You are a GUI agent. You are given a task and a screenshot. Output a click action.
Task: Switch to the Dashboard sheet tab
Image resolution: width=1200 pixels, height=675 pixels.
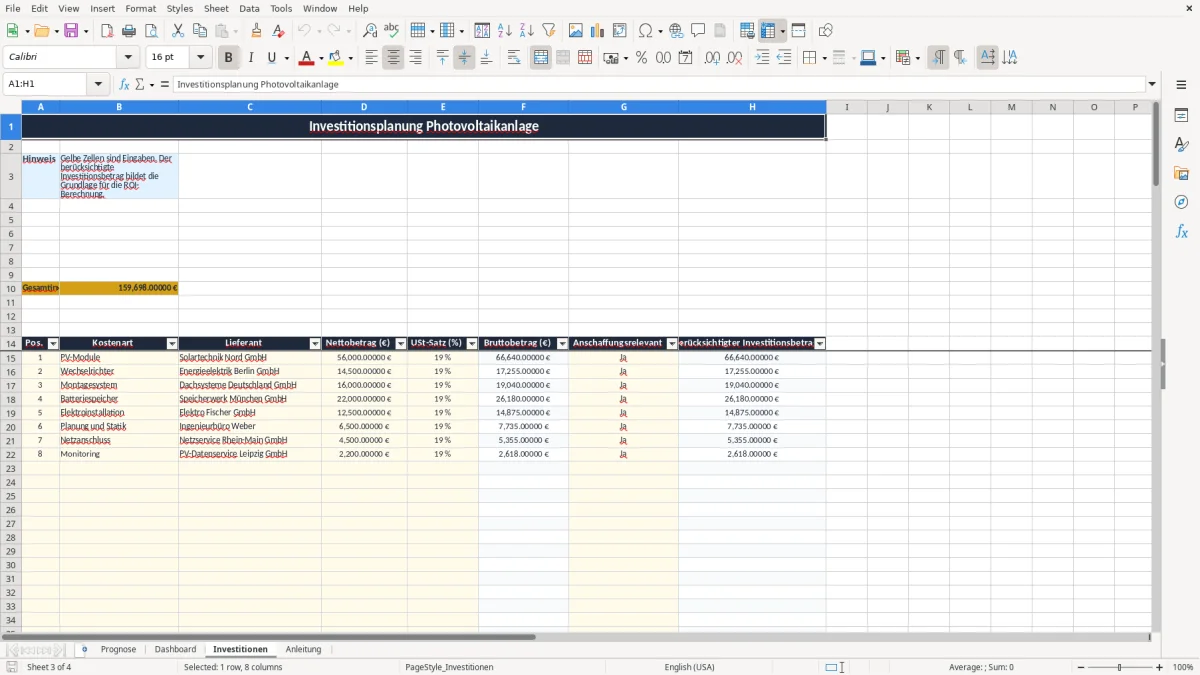tap(175, 649)
